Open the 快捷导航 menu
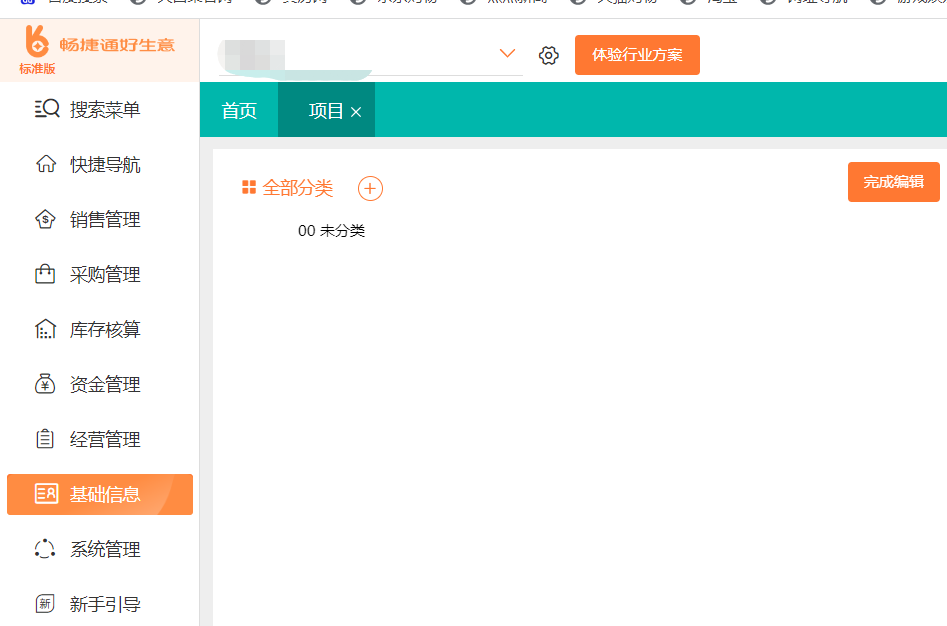This screenshot has width=947, height=626. coord(100,164)
